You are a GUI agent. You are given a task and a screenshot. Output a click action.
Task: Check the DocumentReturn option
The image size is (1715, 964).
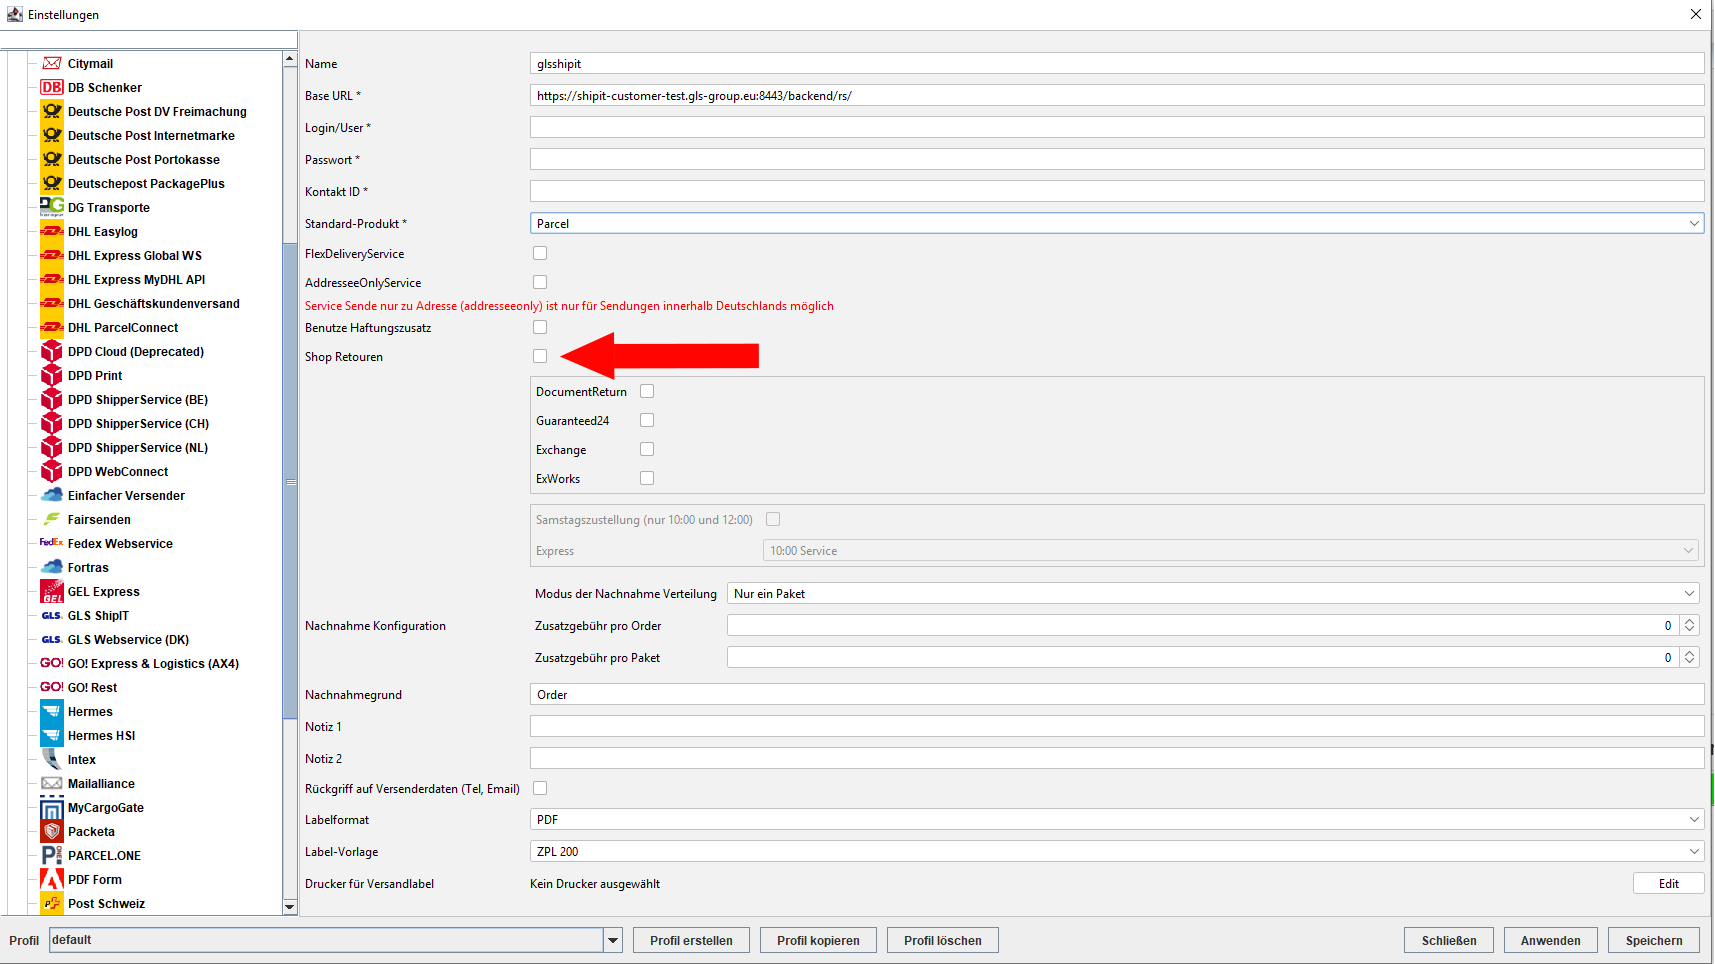(647, 391)
